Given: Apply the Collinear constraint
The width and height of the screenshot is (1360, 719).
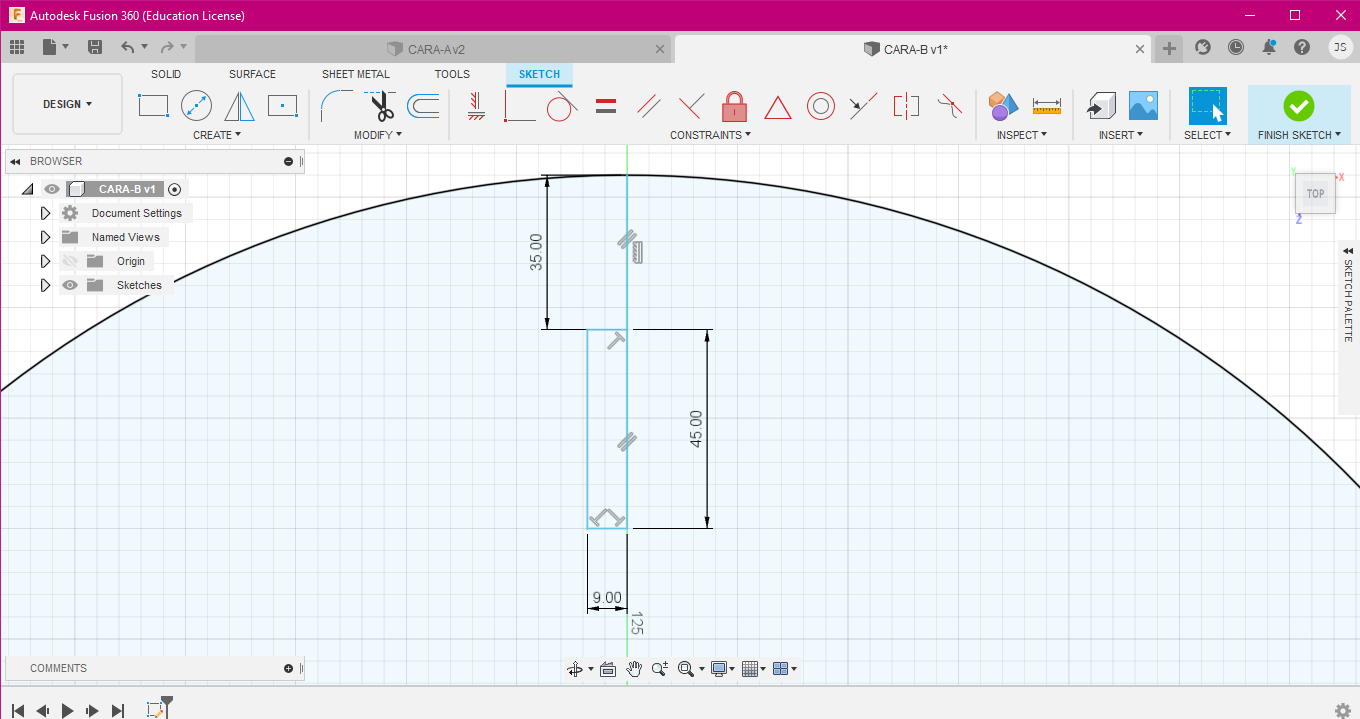Looking at the screenshot, I should pos(863,105).
